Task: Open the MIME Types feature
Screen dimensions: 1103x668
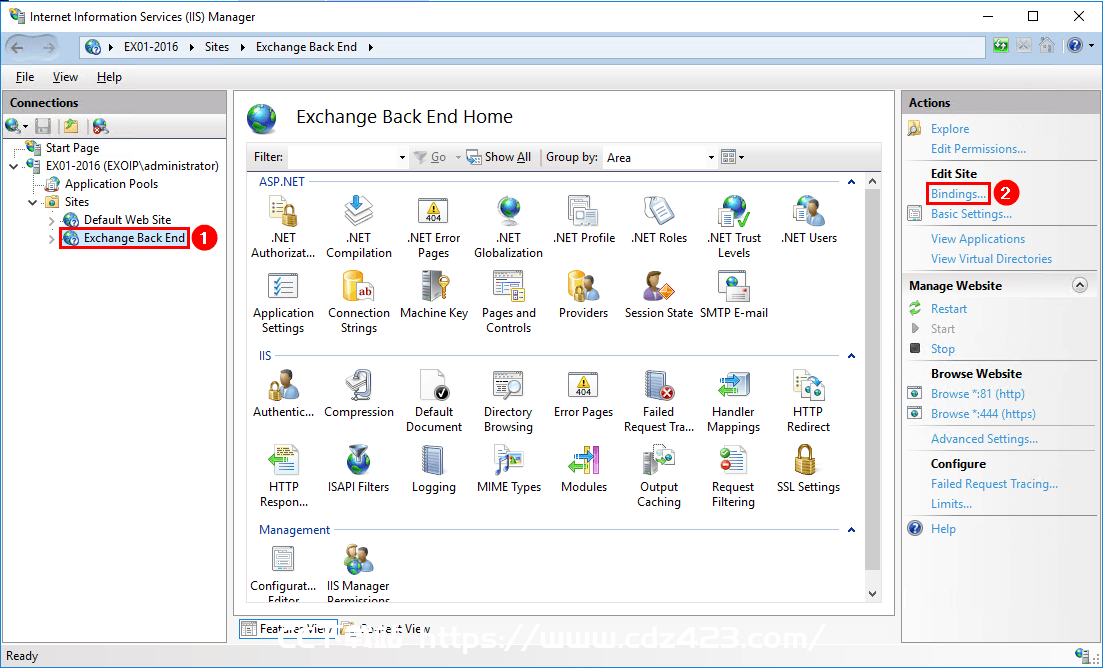Action: pyautogui.click(x=509, y=470)
